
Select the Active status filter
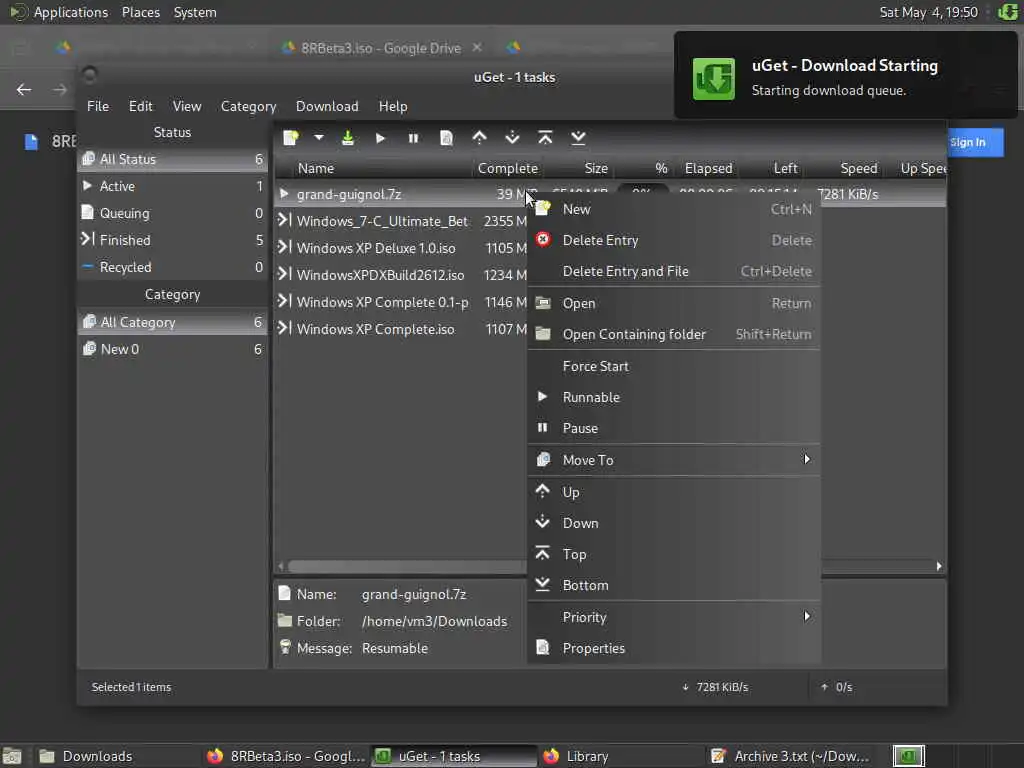[x=172, y=186]
